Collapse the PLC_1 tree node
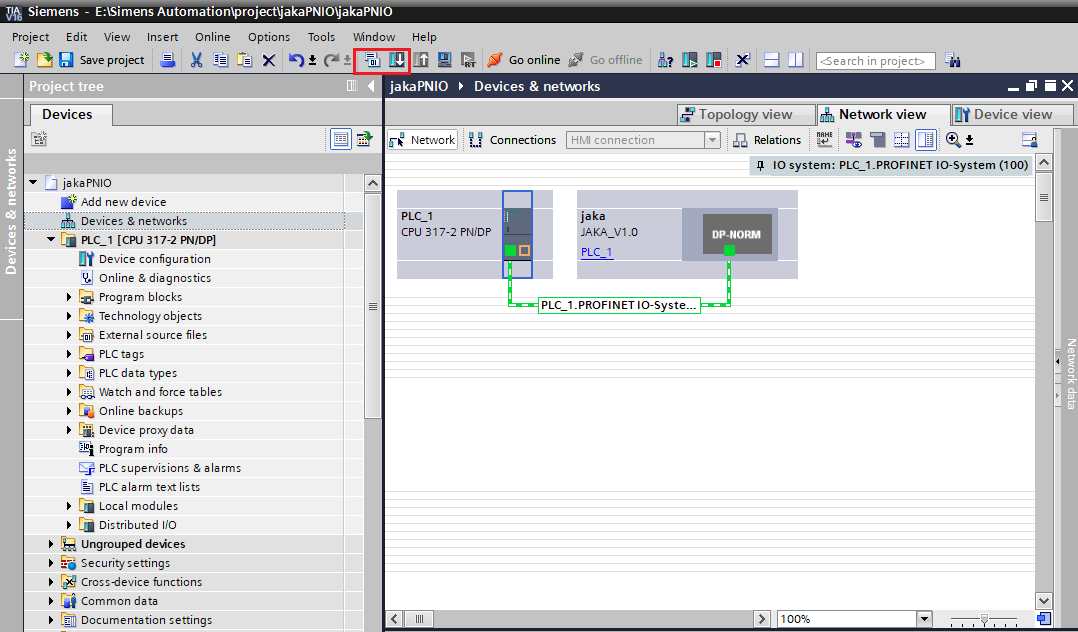 [52, 240]
